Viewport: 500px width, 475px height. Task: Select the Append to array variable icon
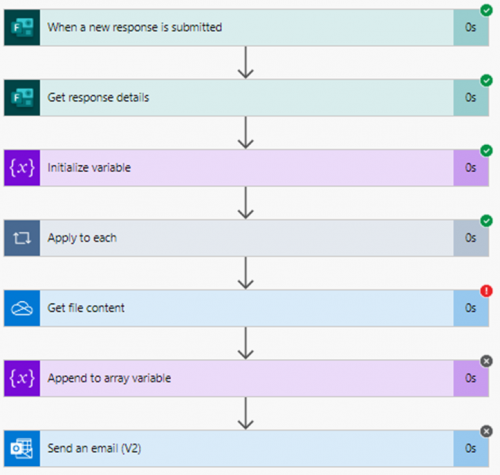(22, 378)
